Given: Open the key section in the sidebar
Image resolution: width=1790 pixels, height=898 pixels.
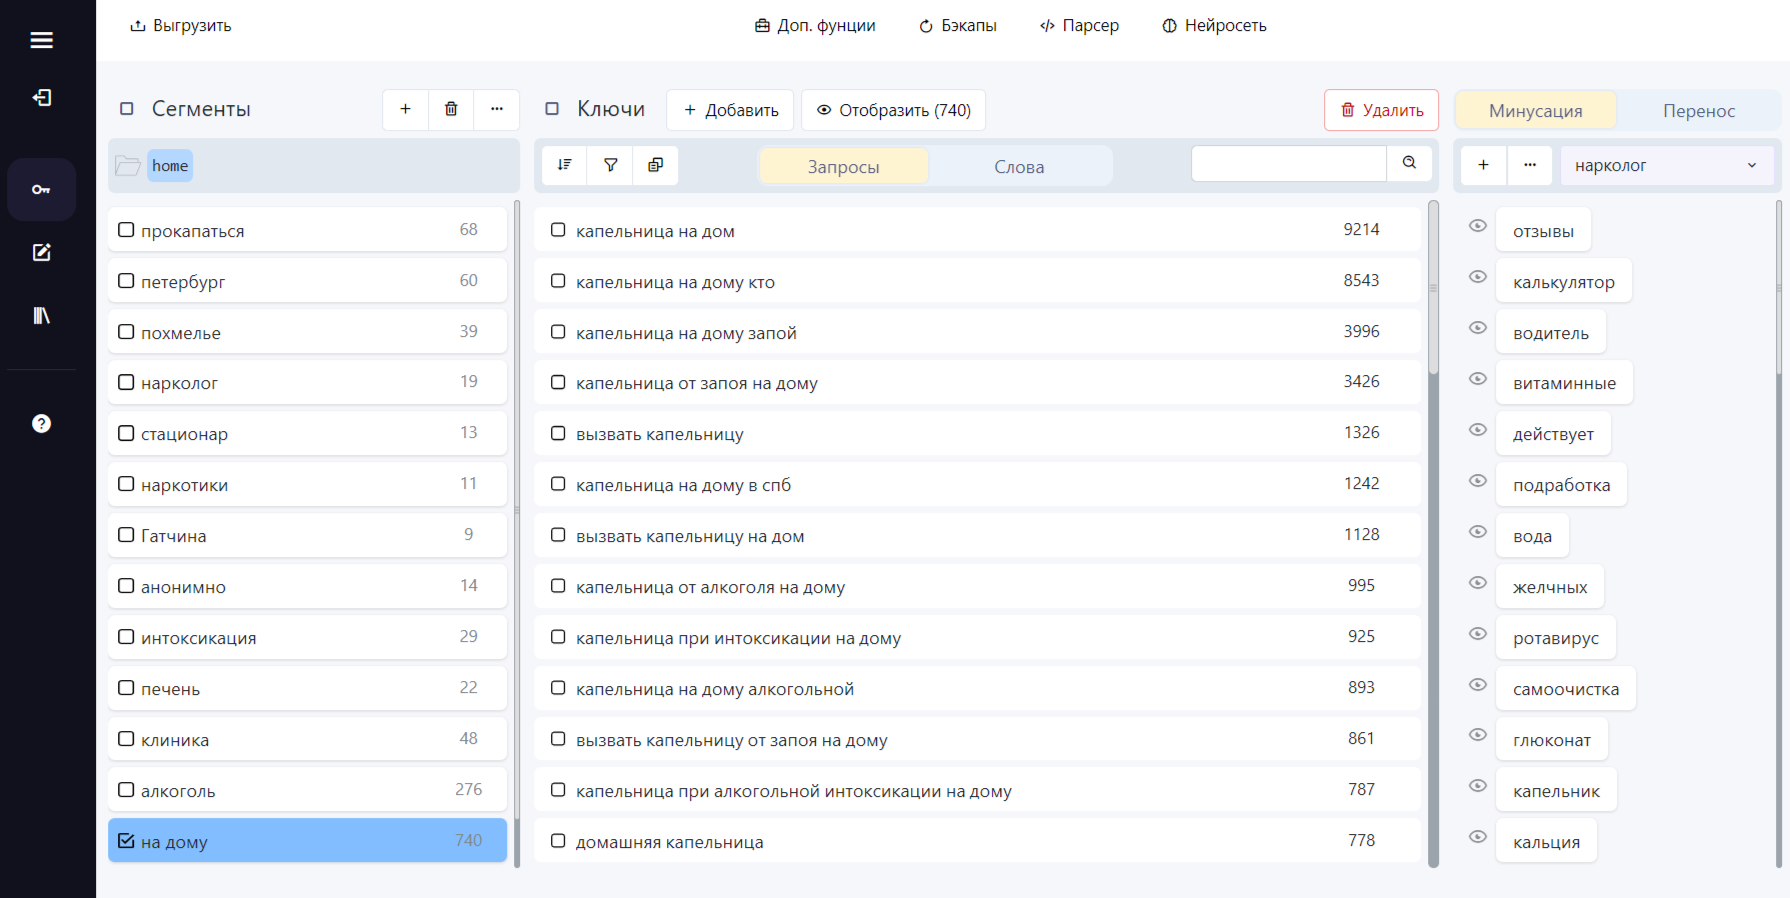Looking at the screenshot, I should point(41,189).
